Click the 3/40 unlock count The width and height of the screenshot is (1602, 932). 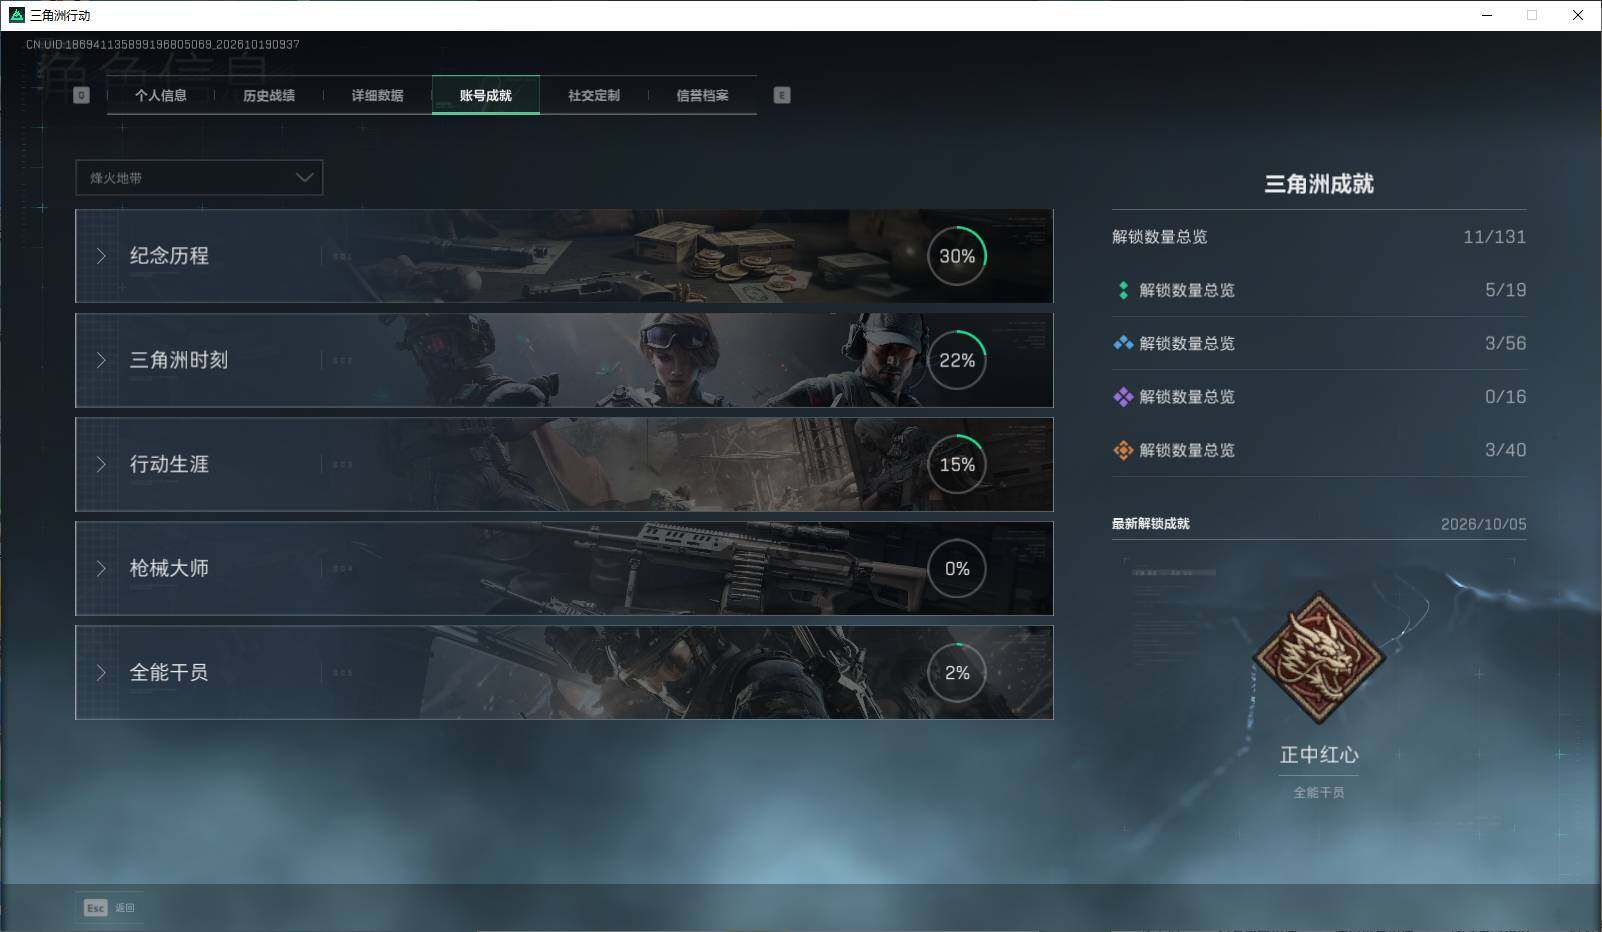coord(1505,450)
